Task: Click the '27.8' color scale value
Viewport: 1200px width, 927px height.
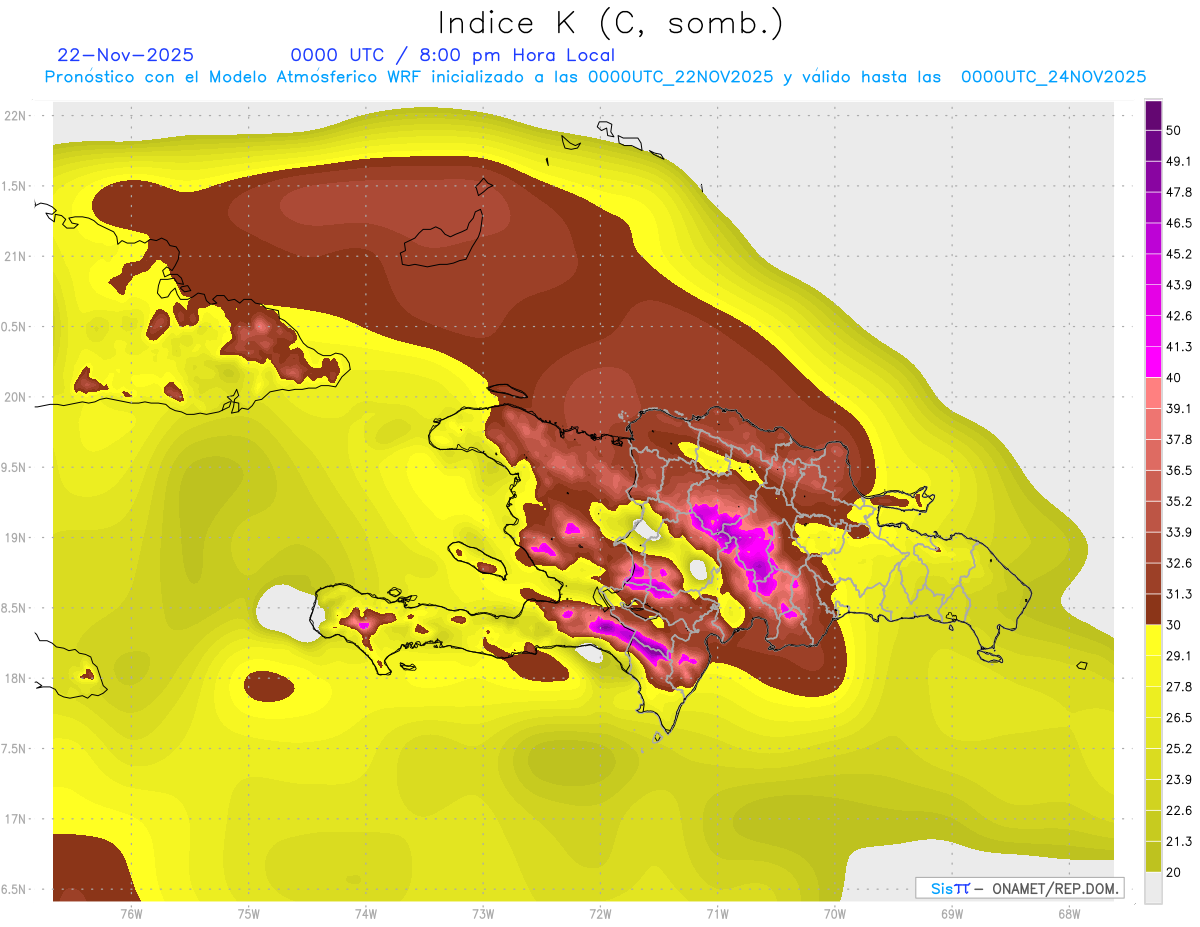Action: click(1179, 687)
